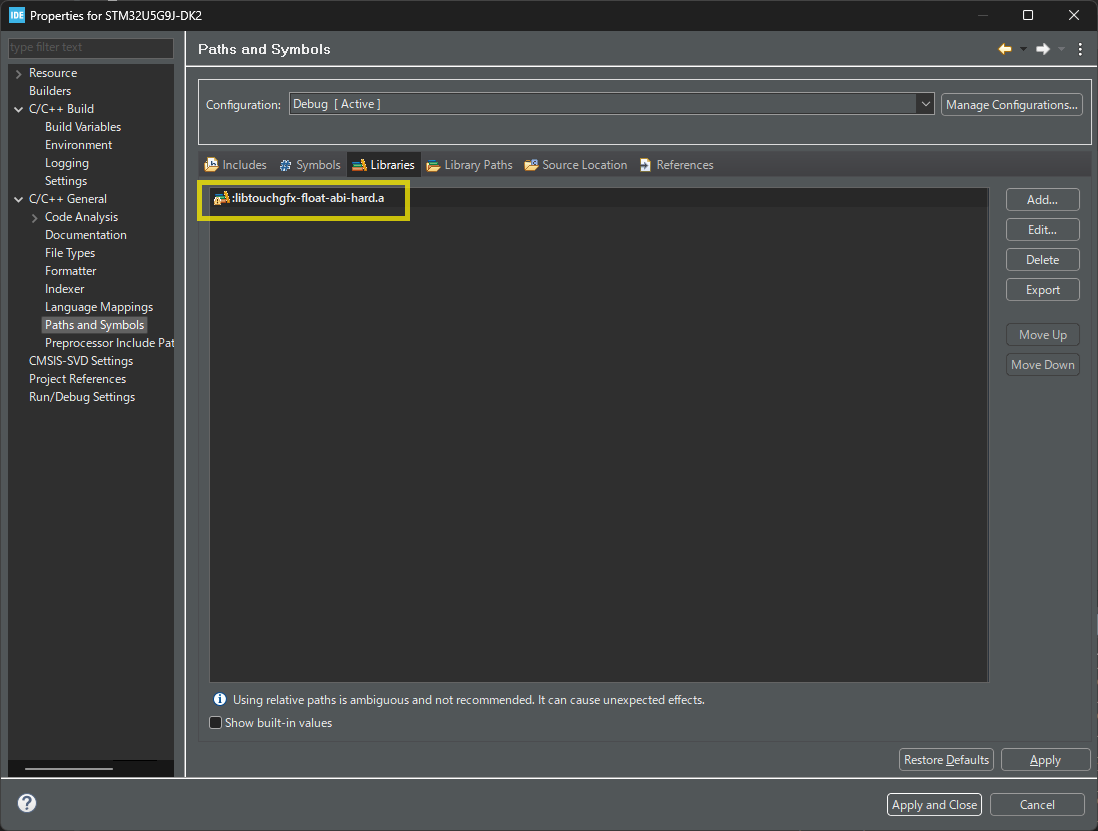Expand the Code Analysis node
Viewport: 1098px width, 831px height.
[35, 218]
